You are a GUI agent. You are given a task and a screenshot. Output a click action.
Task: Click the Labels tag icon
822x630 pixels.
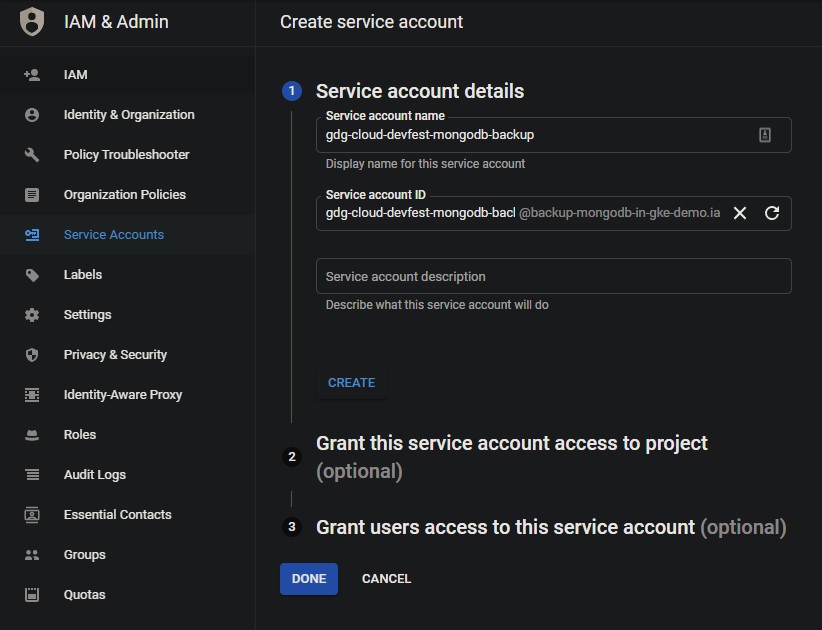point(32,275)
